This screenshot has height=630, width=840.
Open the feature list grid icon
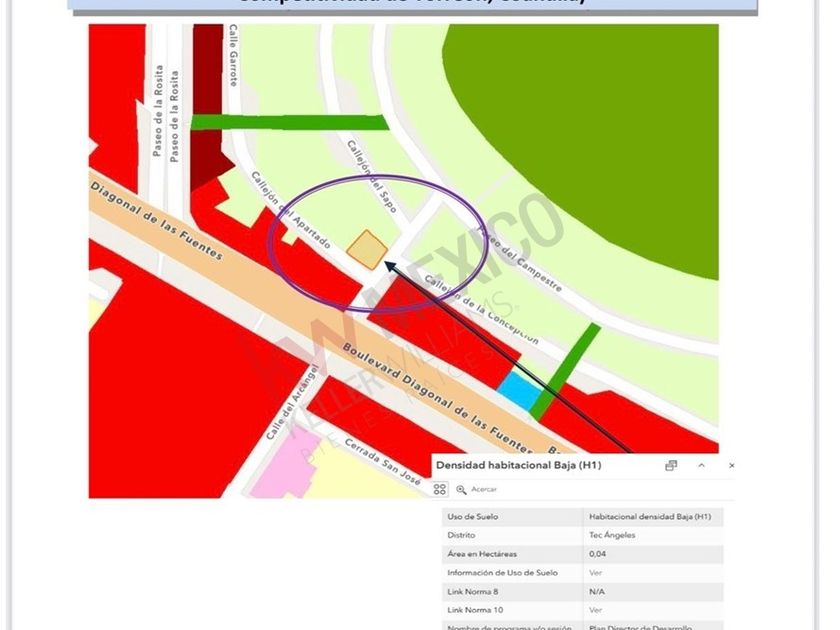coord(440,489)
